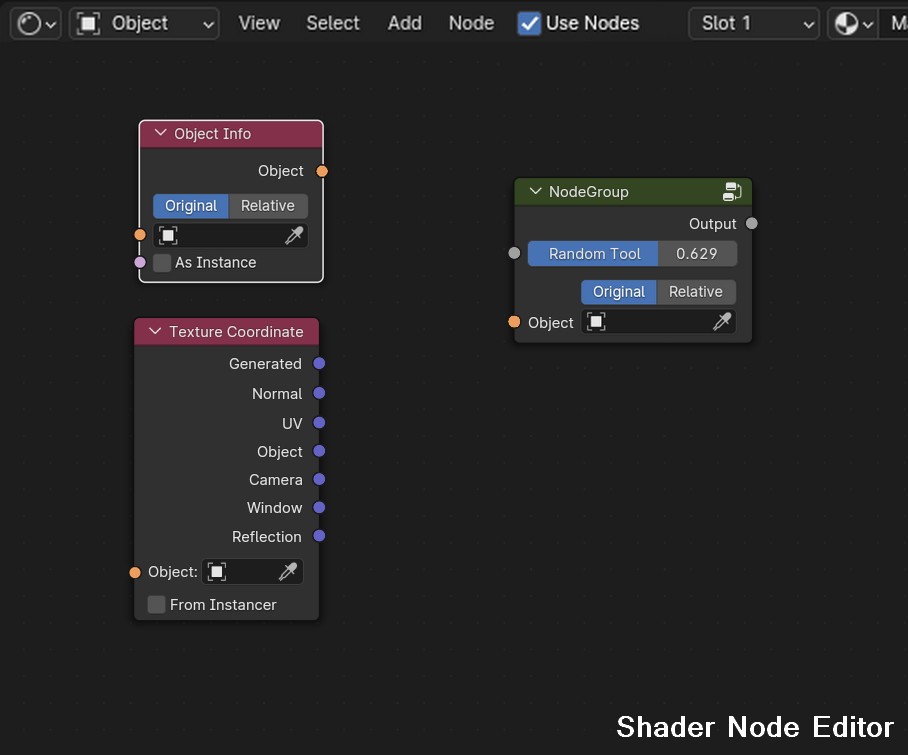
Task: Open the Add menu
Action: (405, 23)
